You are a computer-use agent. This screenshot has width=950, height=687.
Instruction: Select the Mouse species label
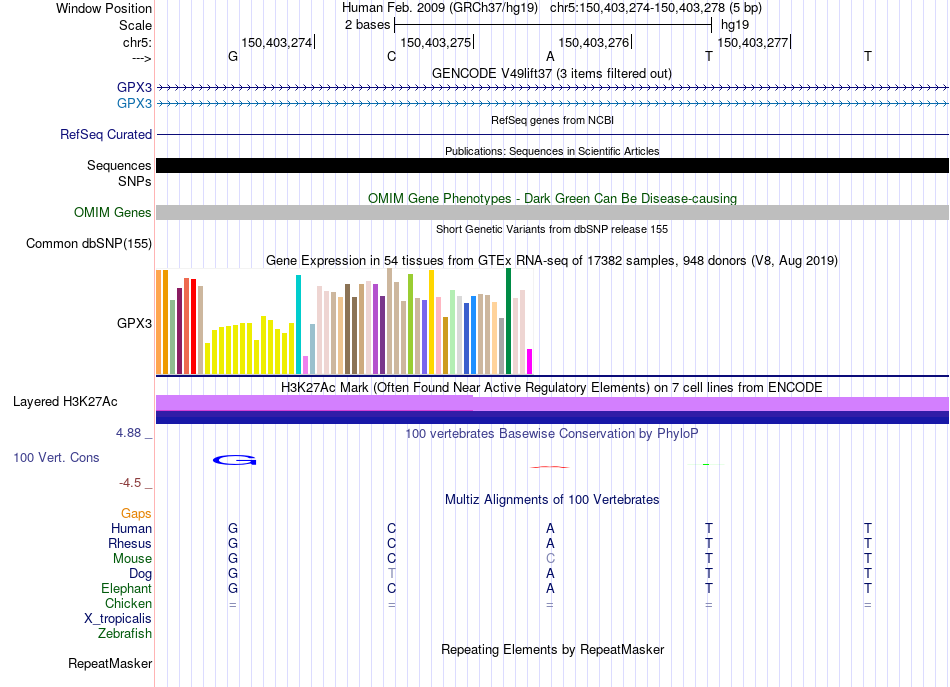[x=132, y=559]
